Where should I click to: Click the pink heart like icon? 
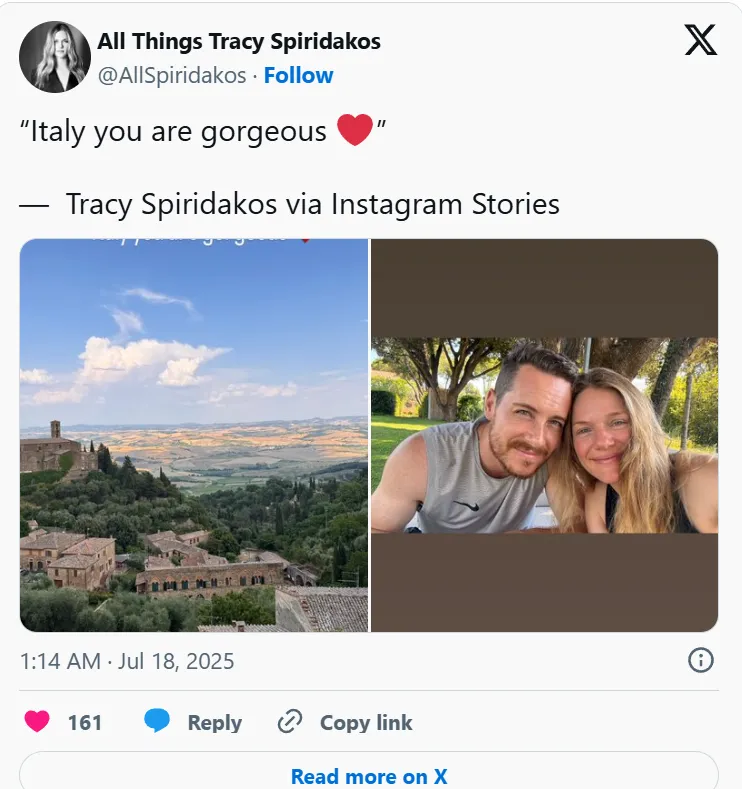coord(37,721)
